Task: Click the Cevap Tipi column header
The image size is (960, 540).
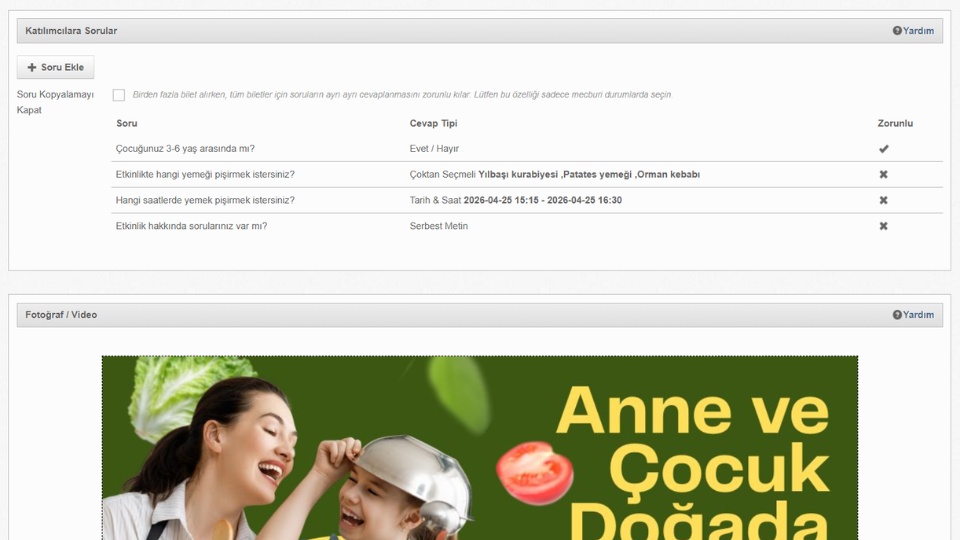Action: tap(433, 124)
